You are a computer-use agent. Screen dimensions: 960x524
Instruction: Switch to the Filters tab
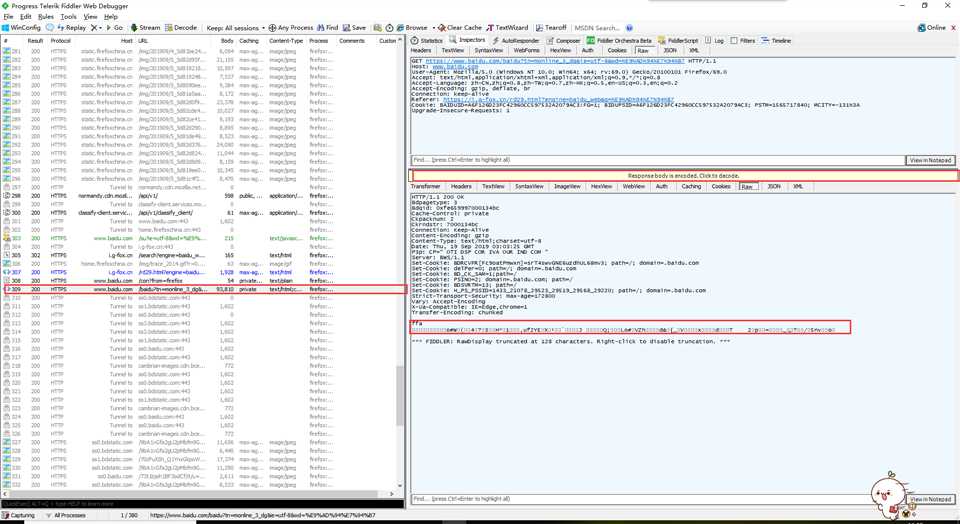click(743, 40)
